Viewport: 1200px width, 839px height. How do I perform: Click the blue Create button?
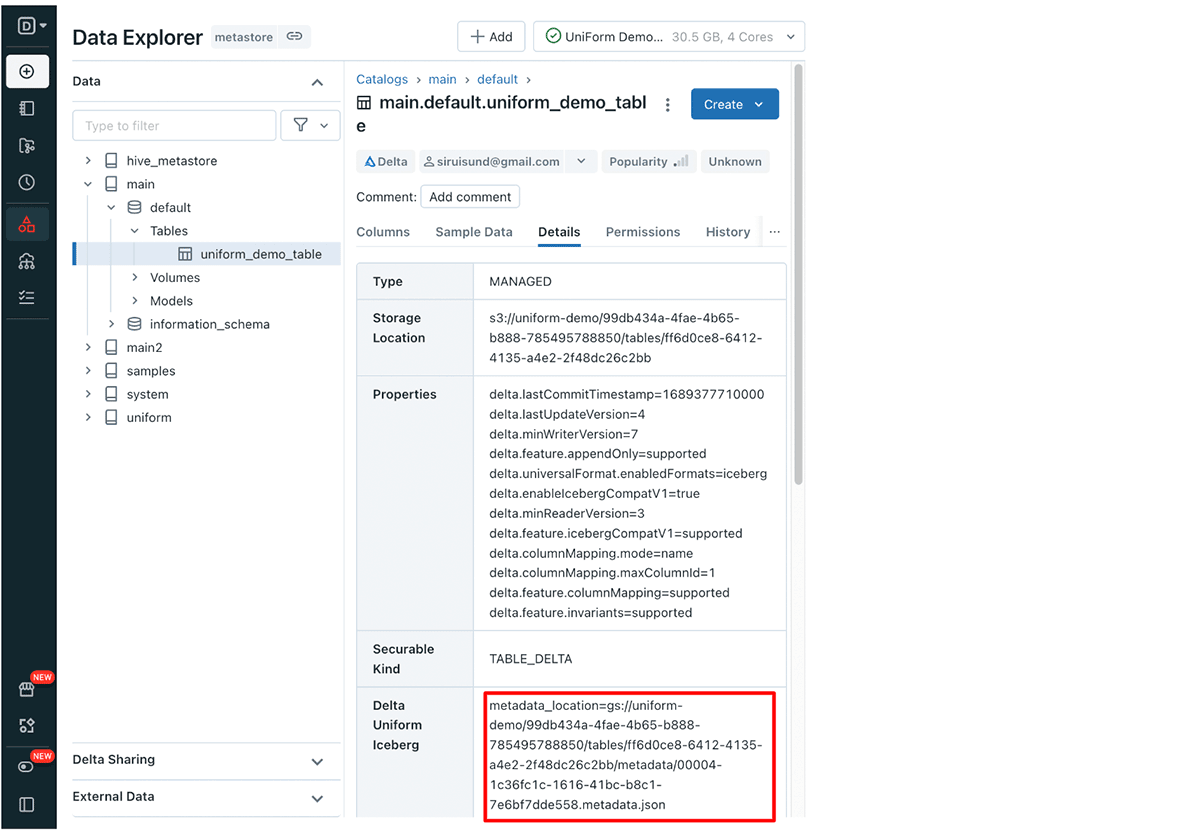tap(734, 105)
